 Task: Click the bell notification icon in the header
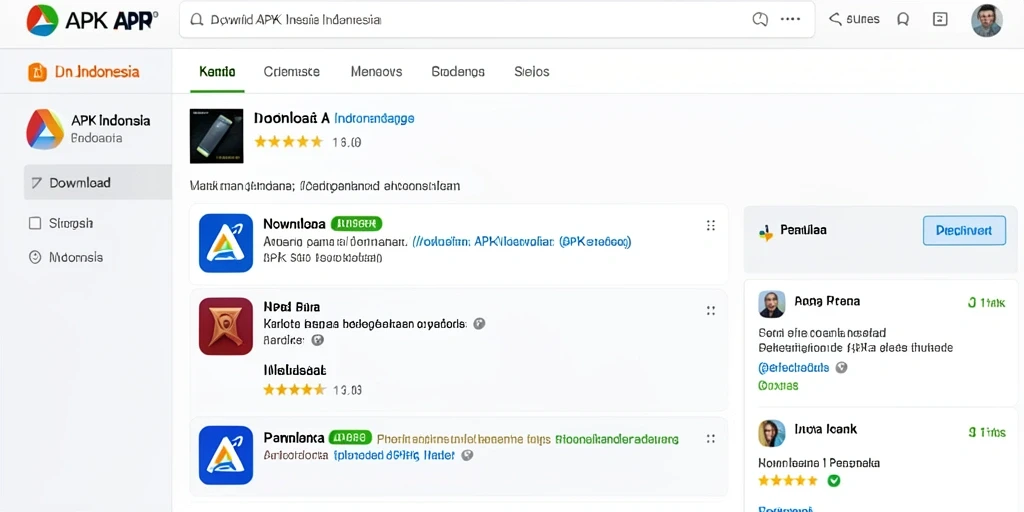point(903,20)
